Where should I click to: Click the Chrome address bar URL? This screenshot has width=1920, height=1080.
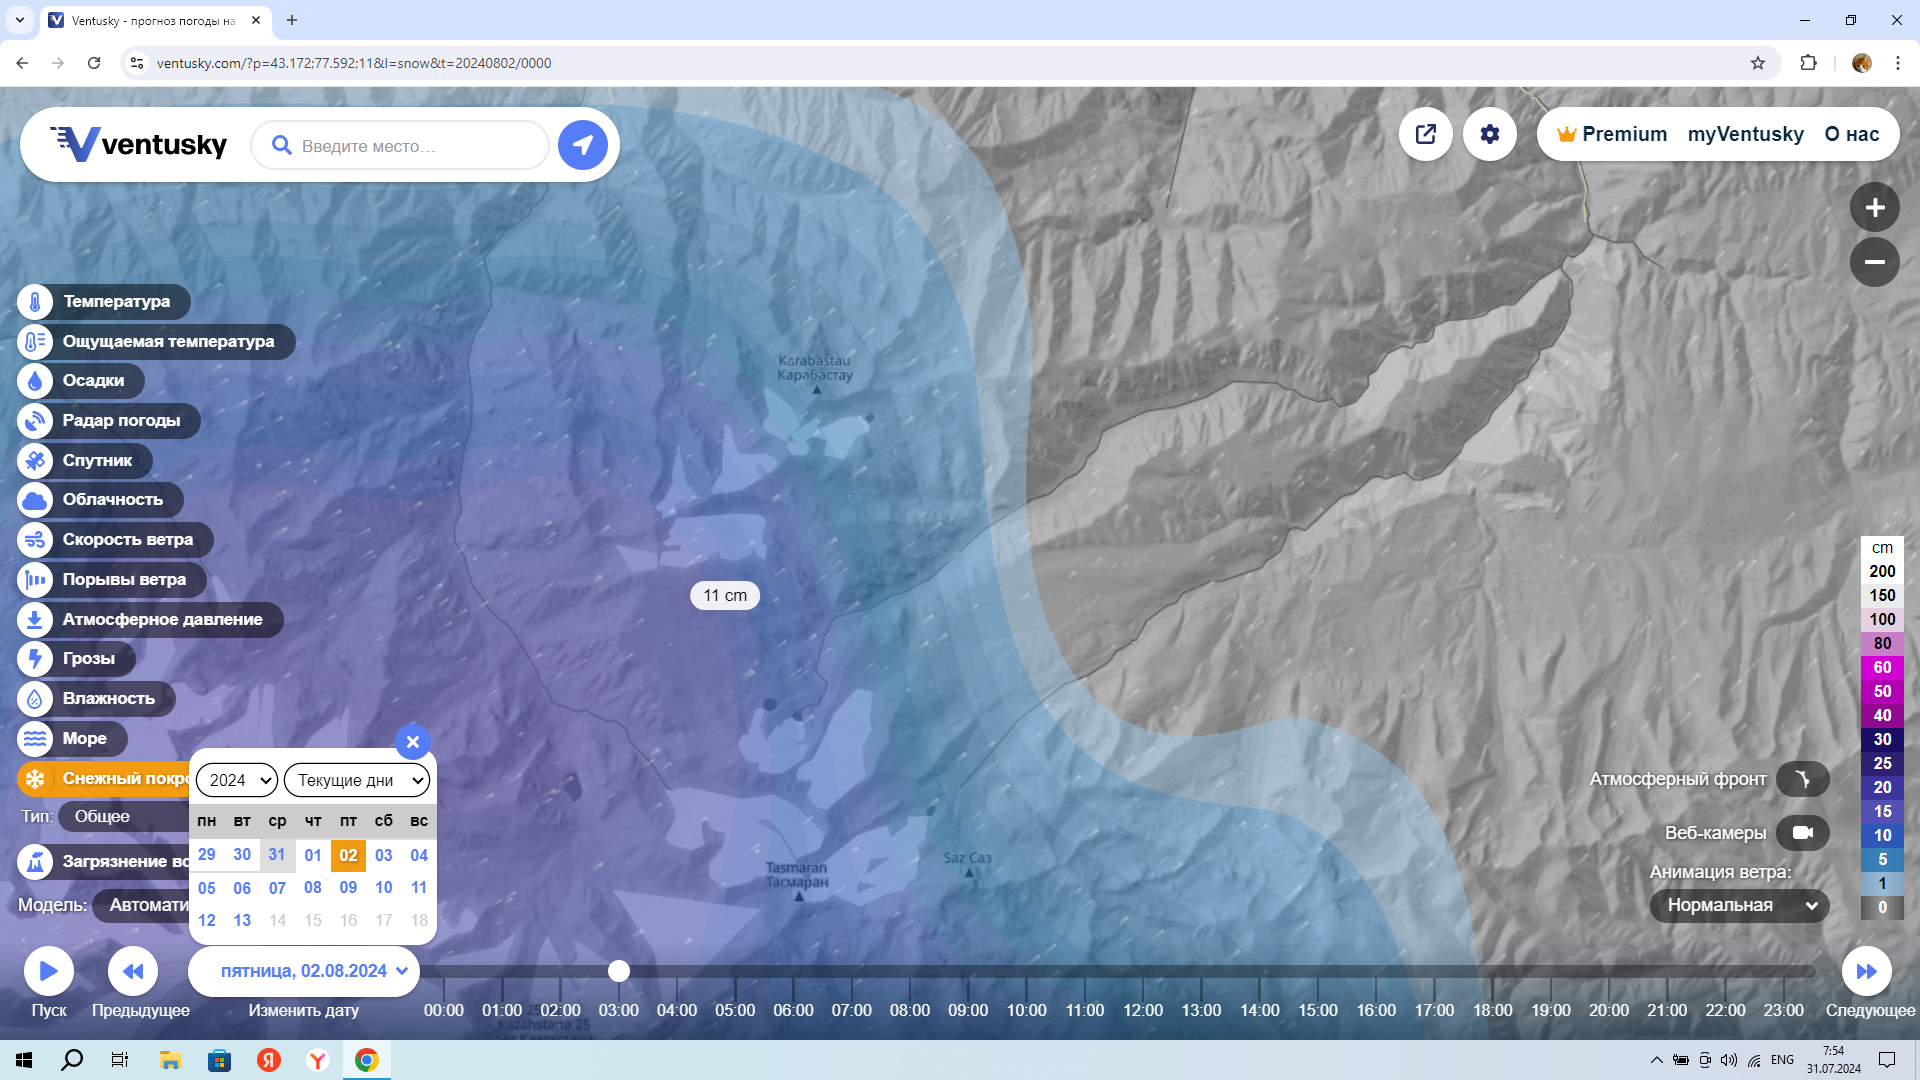tap(354, 63)
